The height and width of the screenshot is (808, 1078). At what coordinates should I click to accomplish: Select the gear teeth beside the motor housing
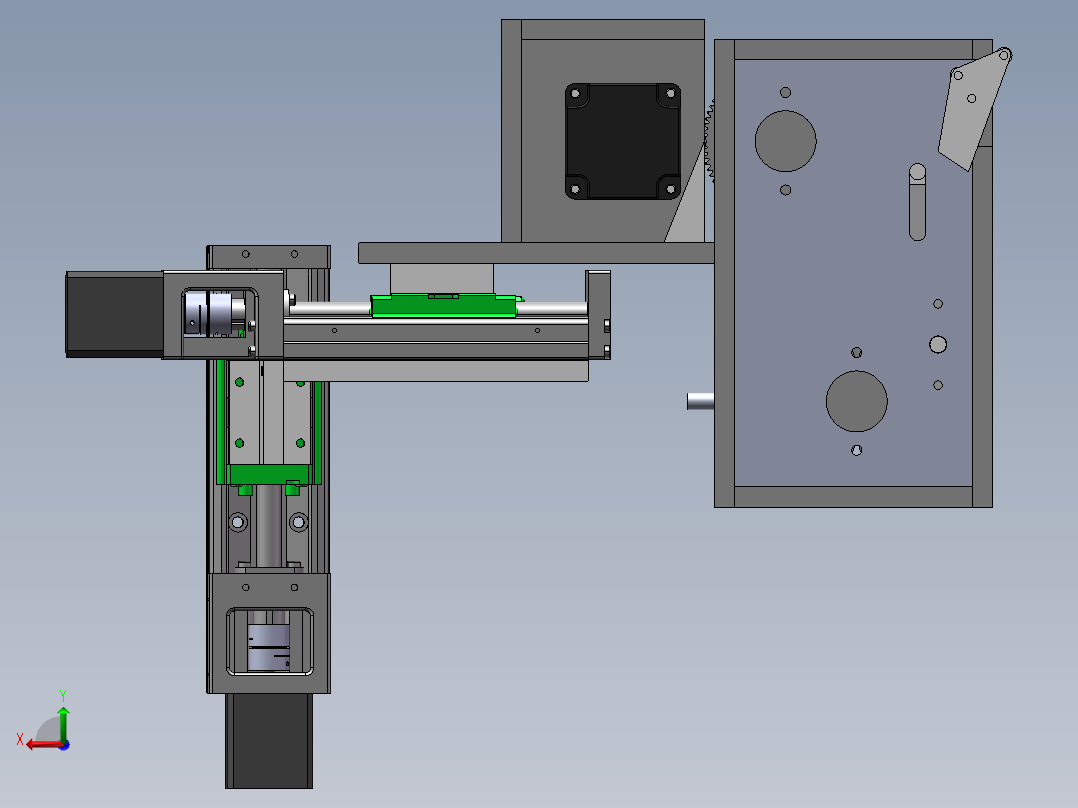(709, 141)
